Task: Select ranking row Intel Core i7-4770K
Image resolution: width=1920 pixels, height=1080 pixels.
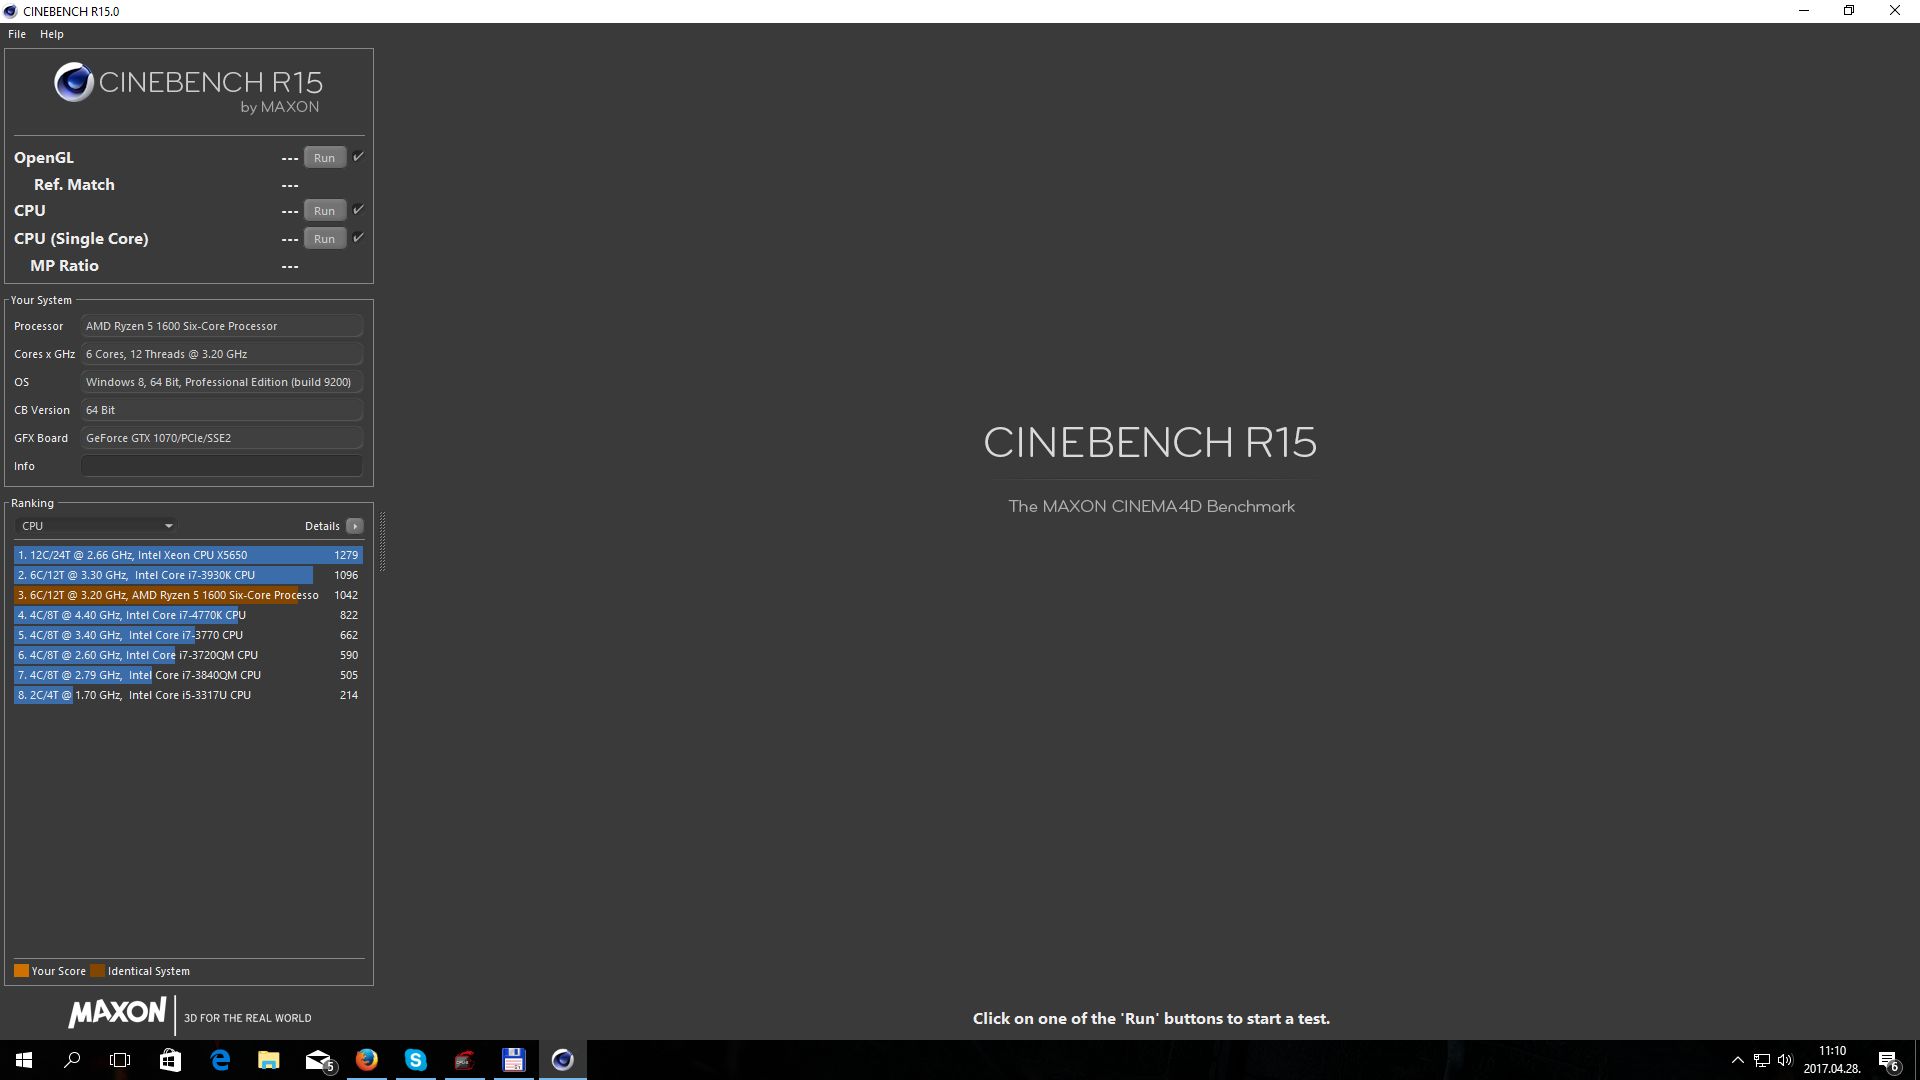Action: tap(188, 615)
